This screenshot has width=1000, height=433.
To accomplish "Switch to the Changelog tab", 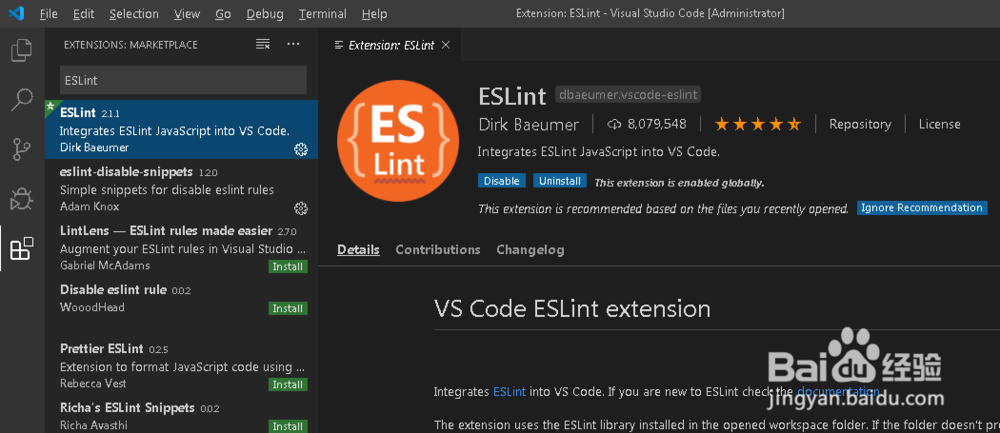I will tap(531, 249).
